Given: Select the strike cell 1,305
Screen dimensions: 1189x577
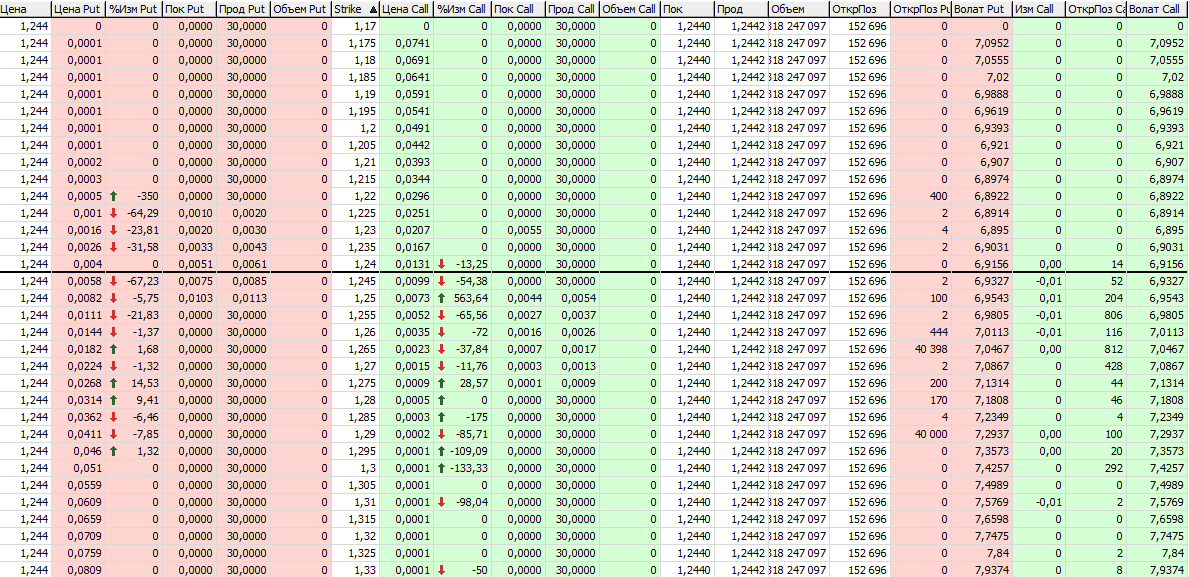Looking at the screenshot, I should pyautogui.click(x=356, y=485).
